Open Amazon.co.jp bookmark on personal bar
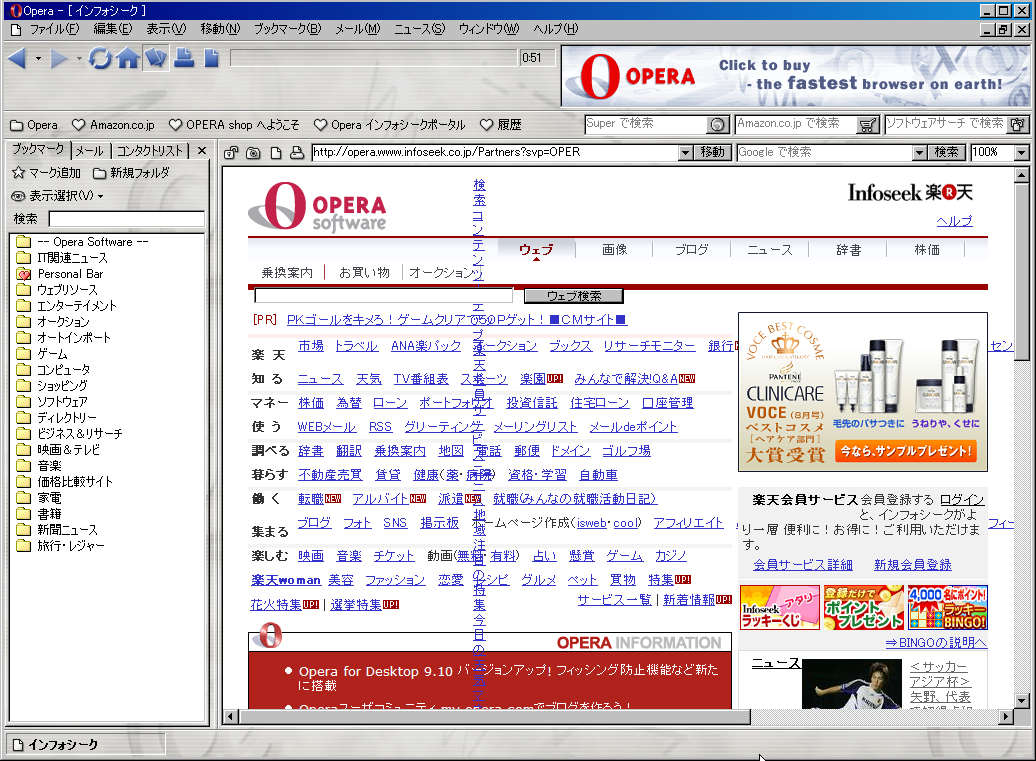The width and height of the screenshot is (1036, 761). coord(113,125)
